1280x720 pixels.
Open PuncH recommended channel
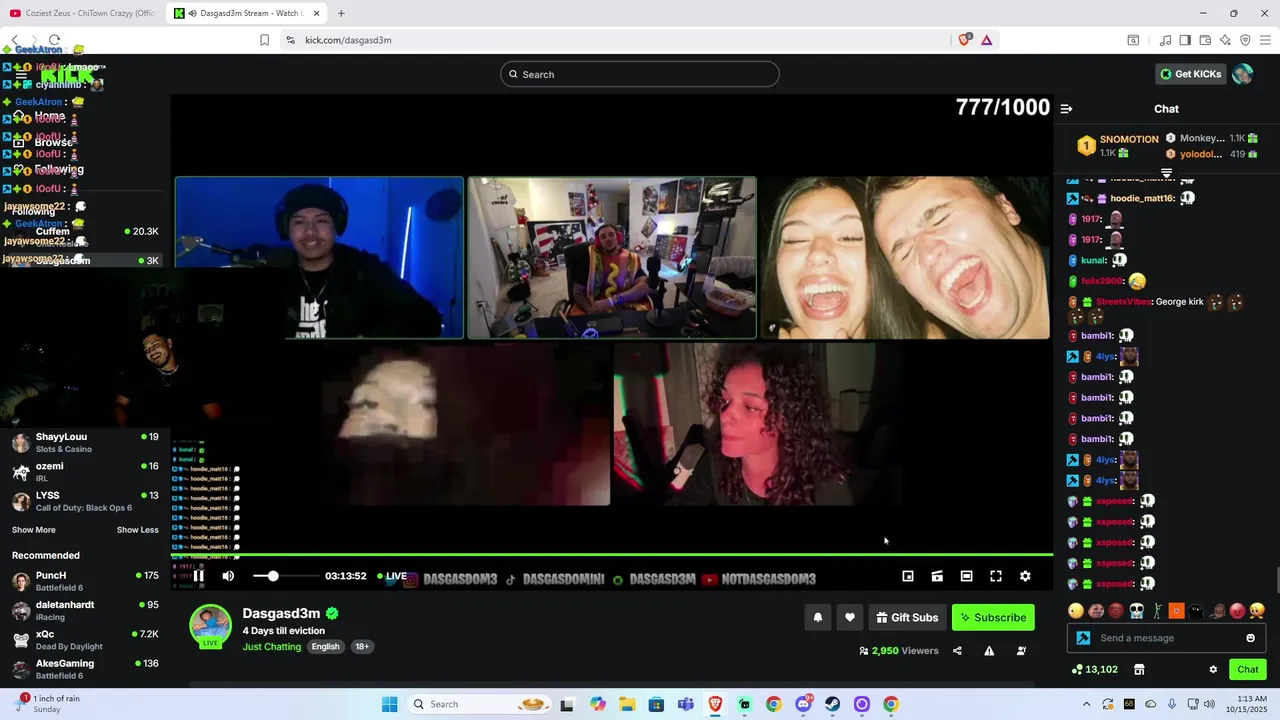pyautogui.click(x=85, y=581)
